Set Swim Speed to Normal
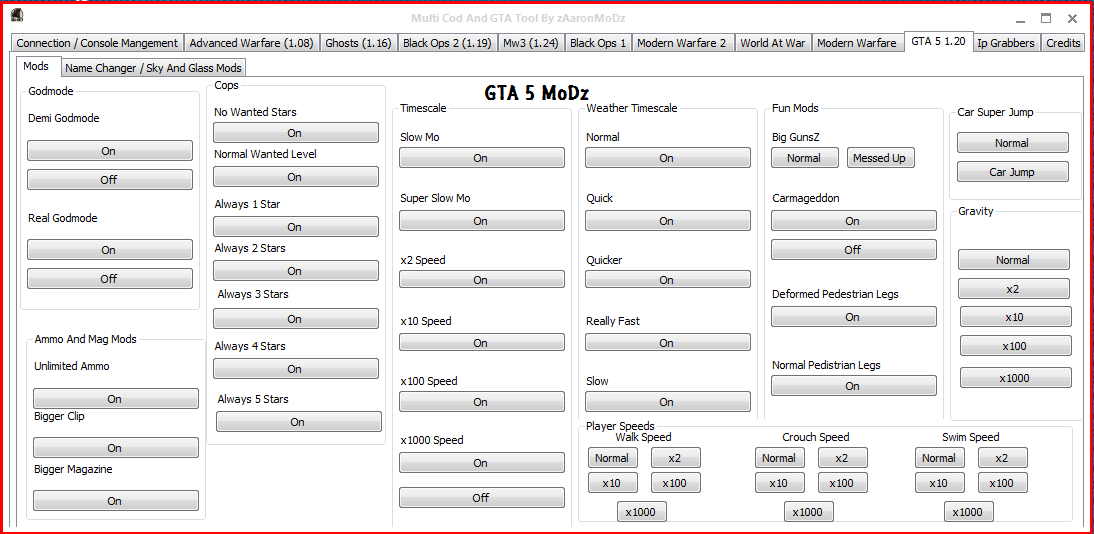1094x534 pixels. 941,458
